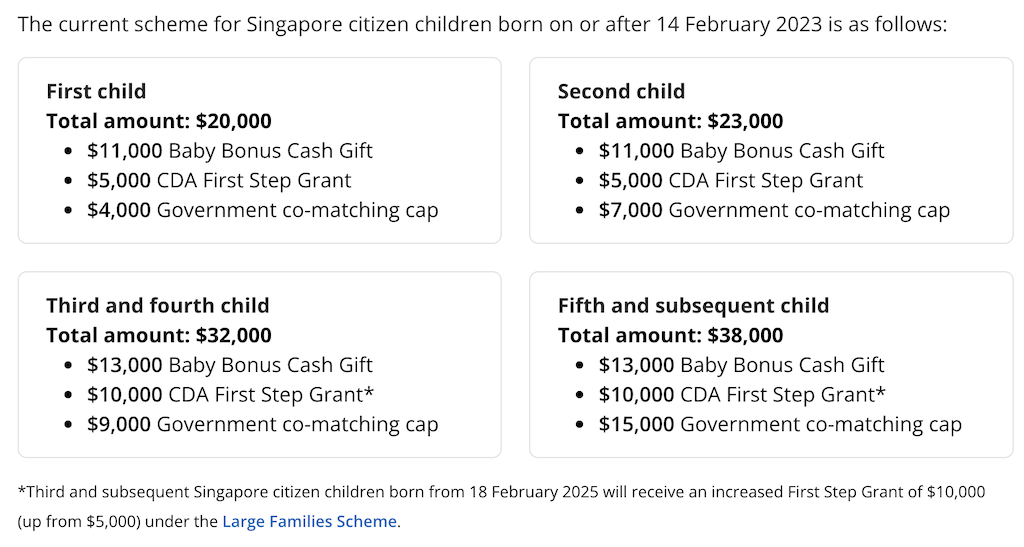Click $7,000 Government co-matching cap item

[774, 210]
